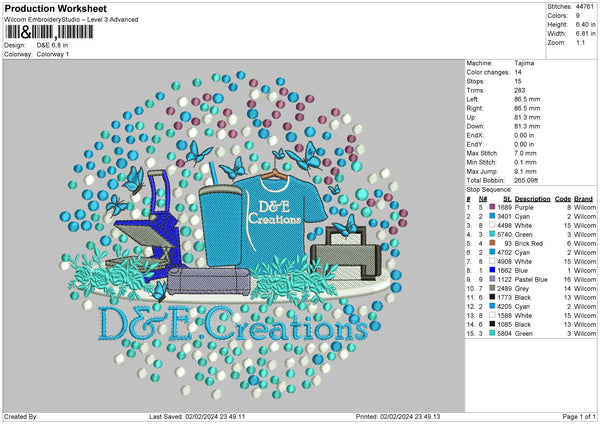The width and height of the screenshot is (600, 424).
Task: Click 'Pastel Blue' description text
Action: (531, 279)
